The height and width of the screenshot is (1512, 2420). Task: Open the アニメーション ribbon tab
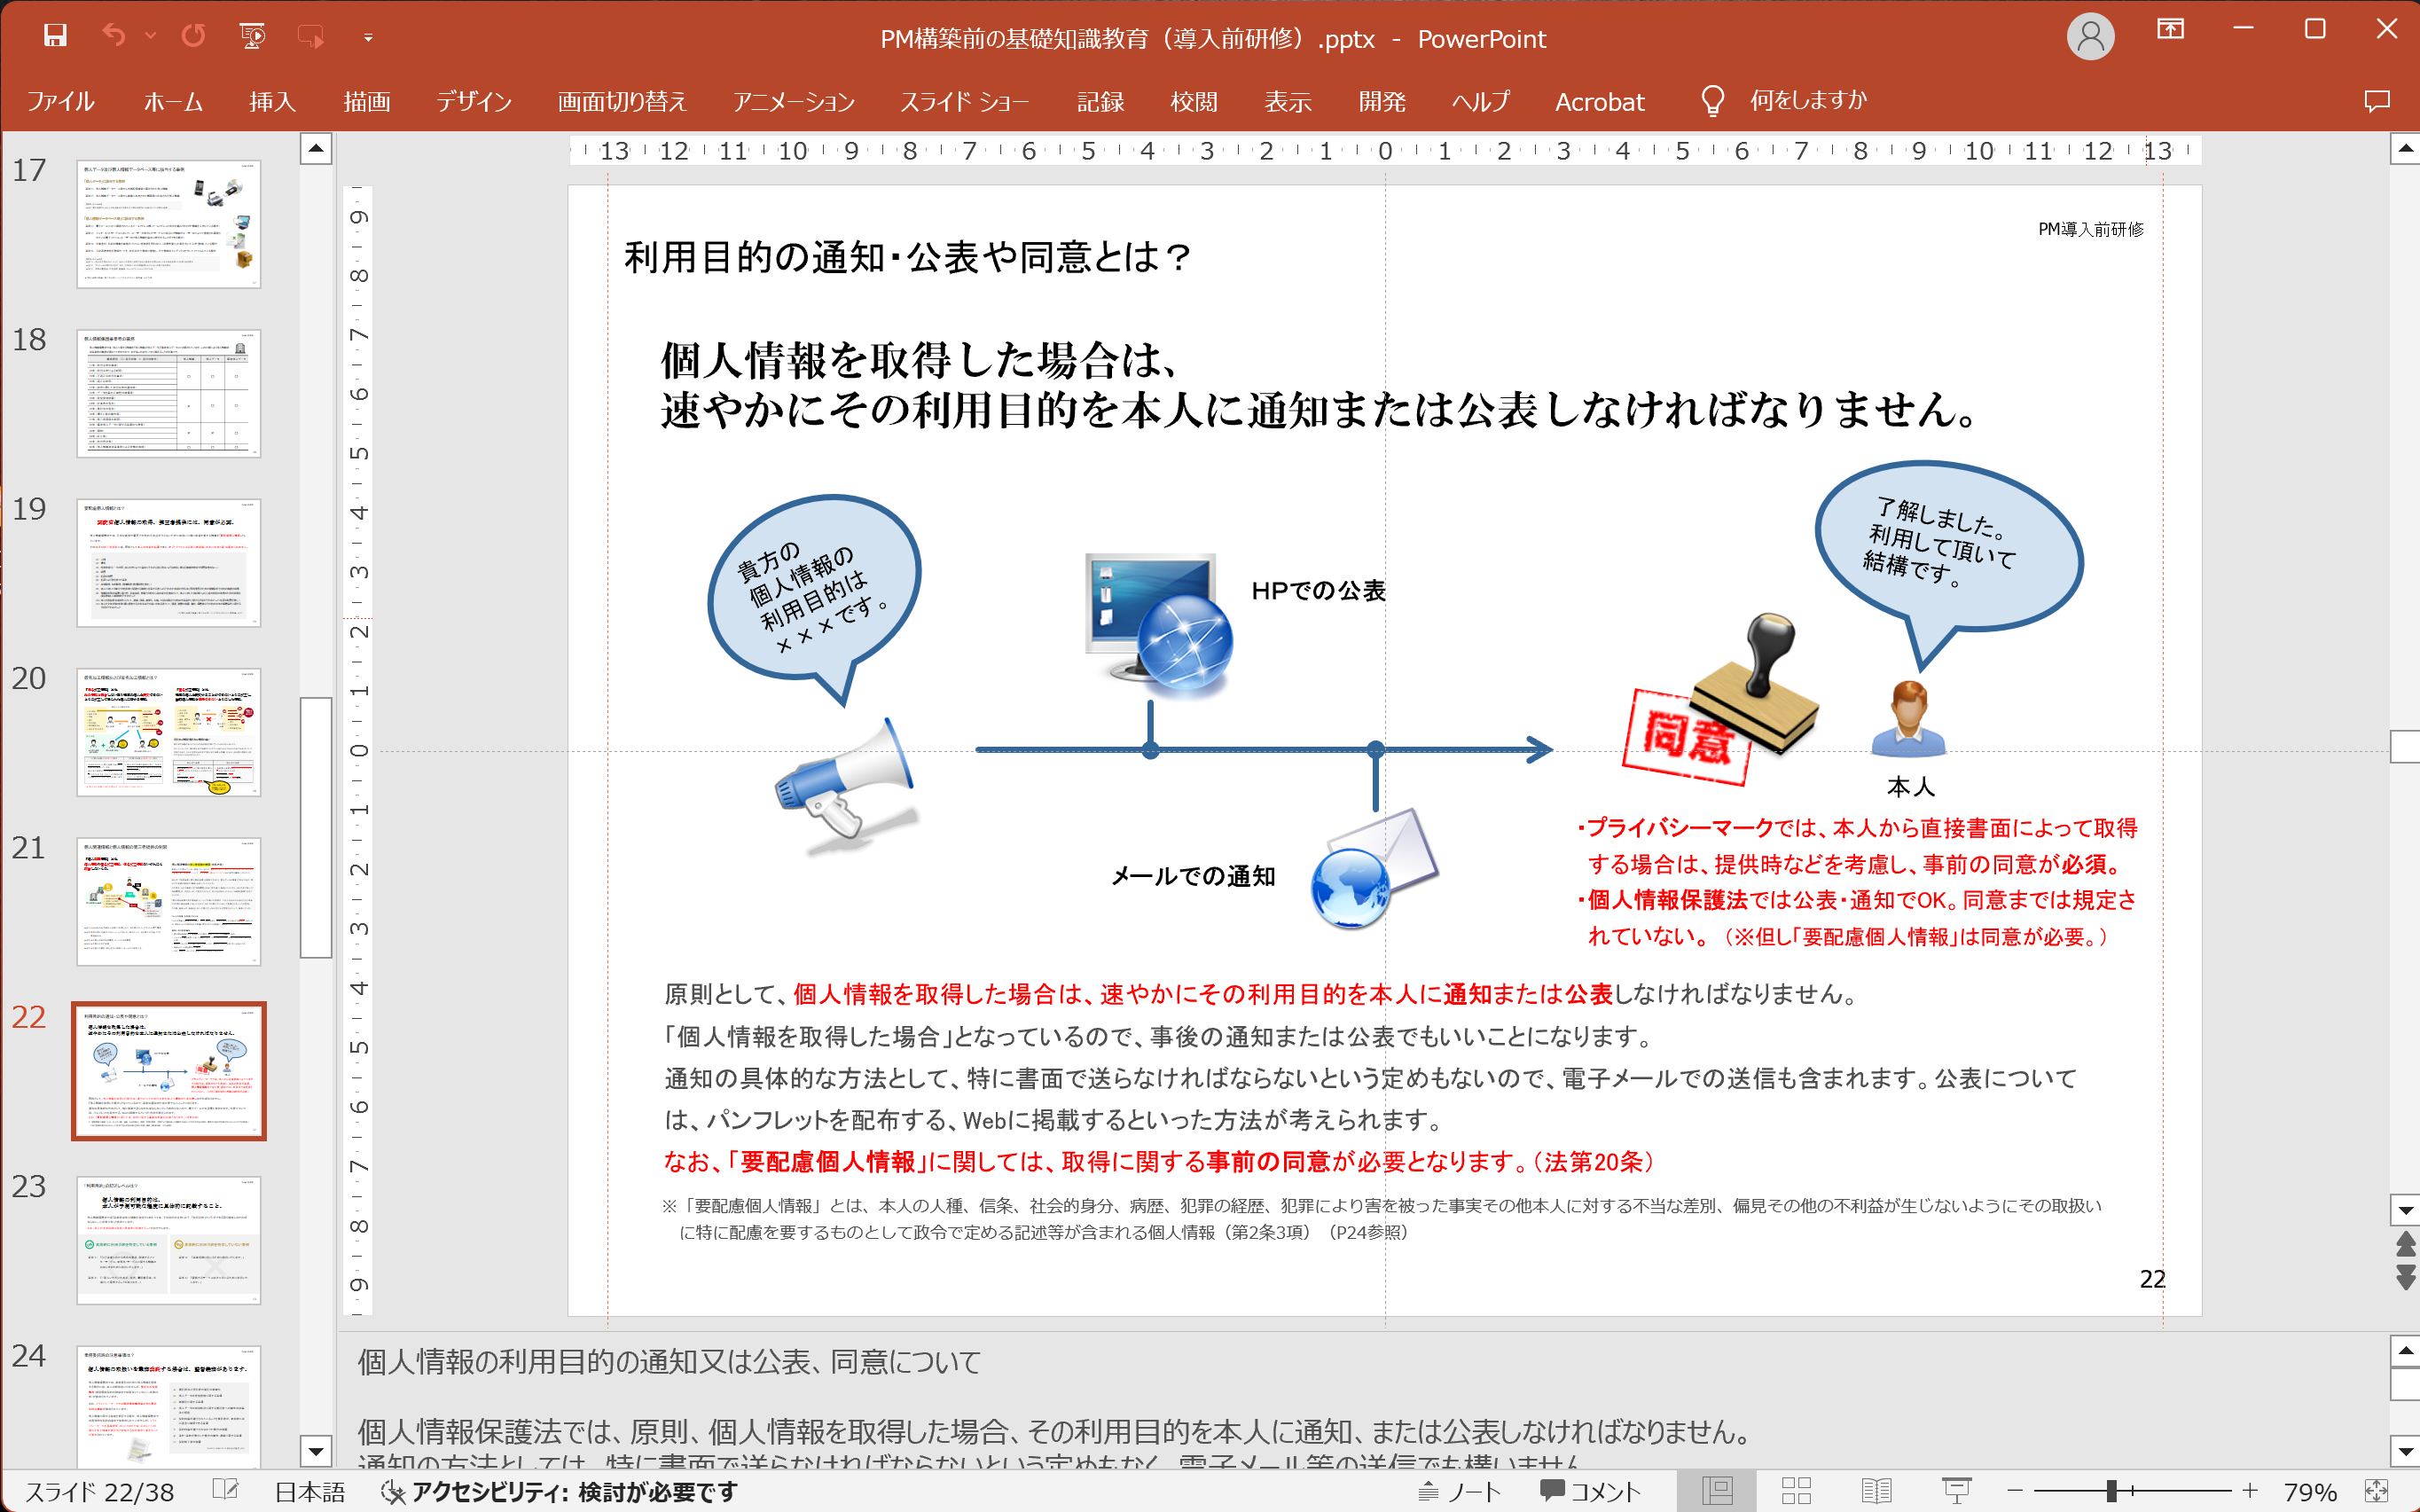794,101
